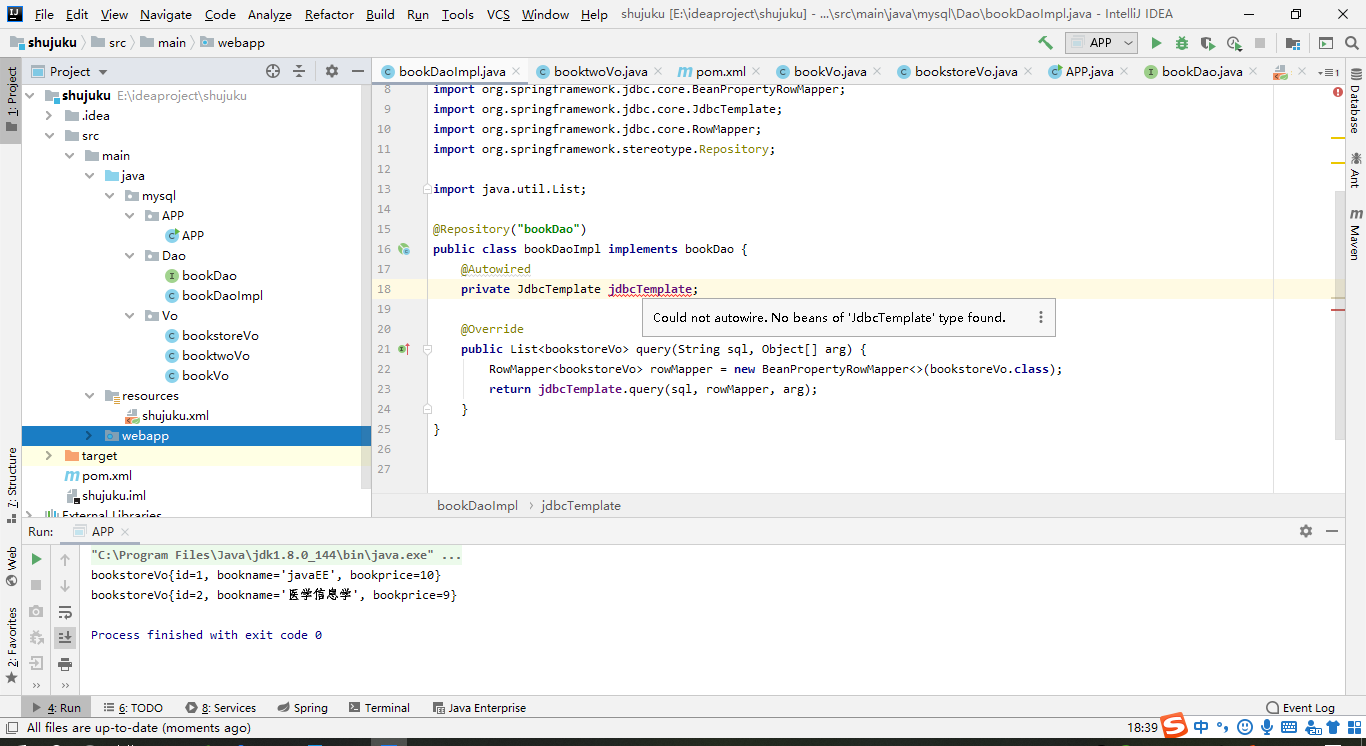This screenshot has height=746, width=1366.
Task: Open Run panel settings gear
Action: tap(1305, 531)
